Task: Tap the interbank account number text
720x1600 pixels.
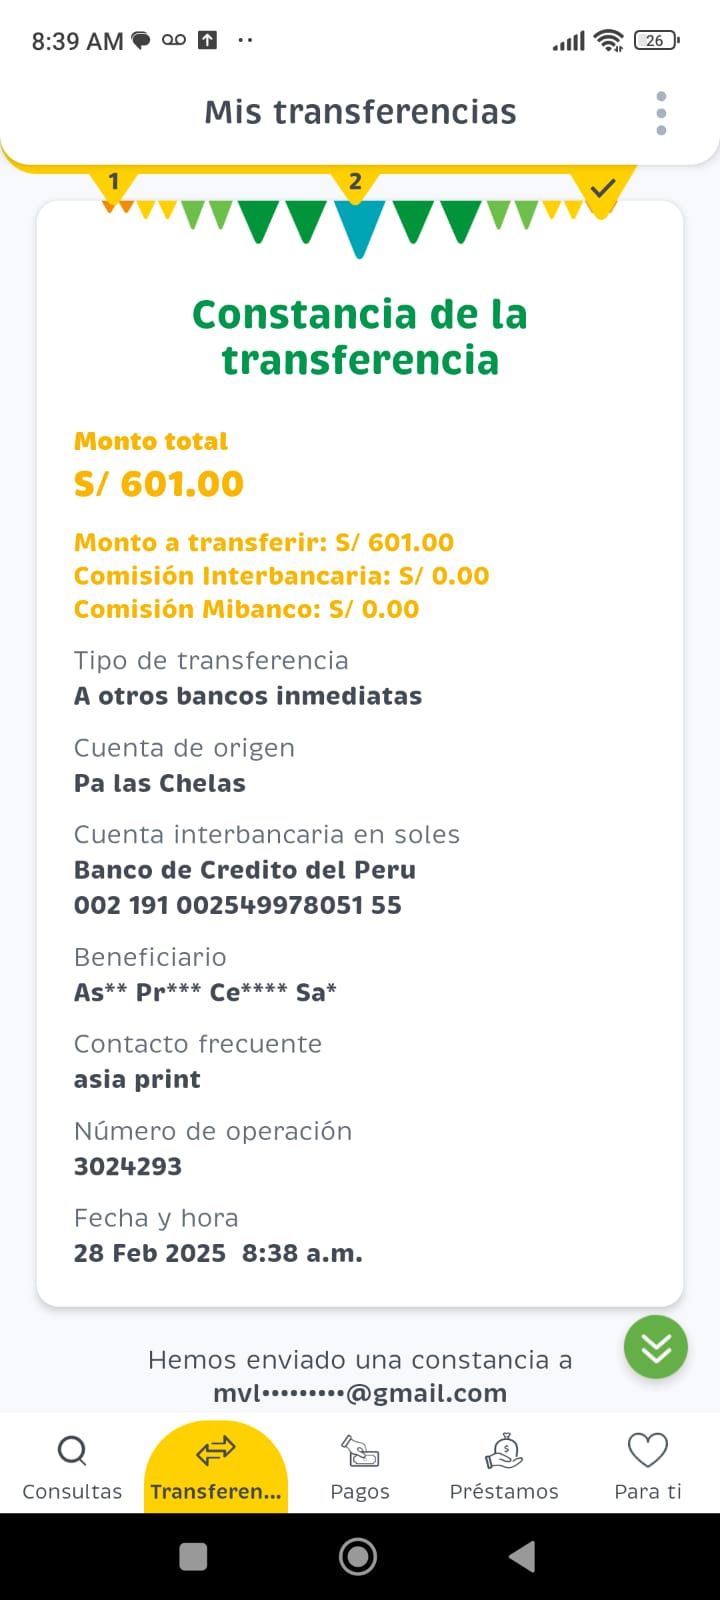Action: (238, 905)
